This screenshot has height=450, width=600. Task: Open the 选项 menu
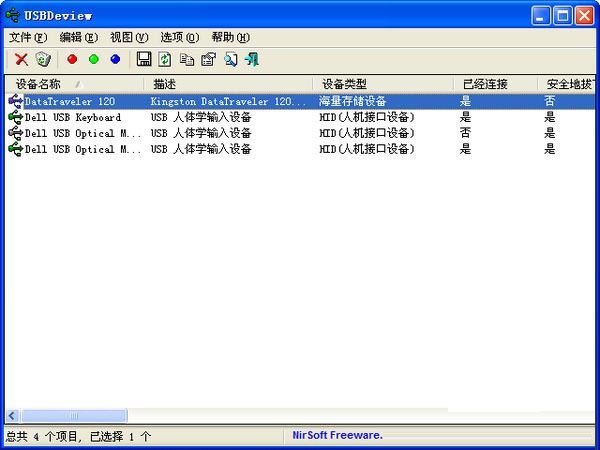(180, 37)
